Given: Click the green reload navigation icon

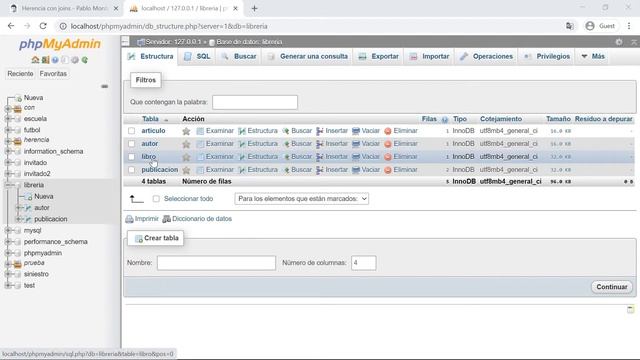Looking at the screenshot, I should coord(85,60).
